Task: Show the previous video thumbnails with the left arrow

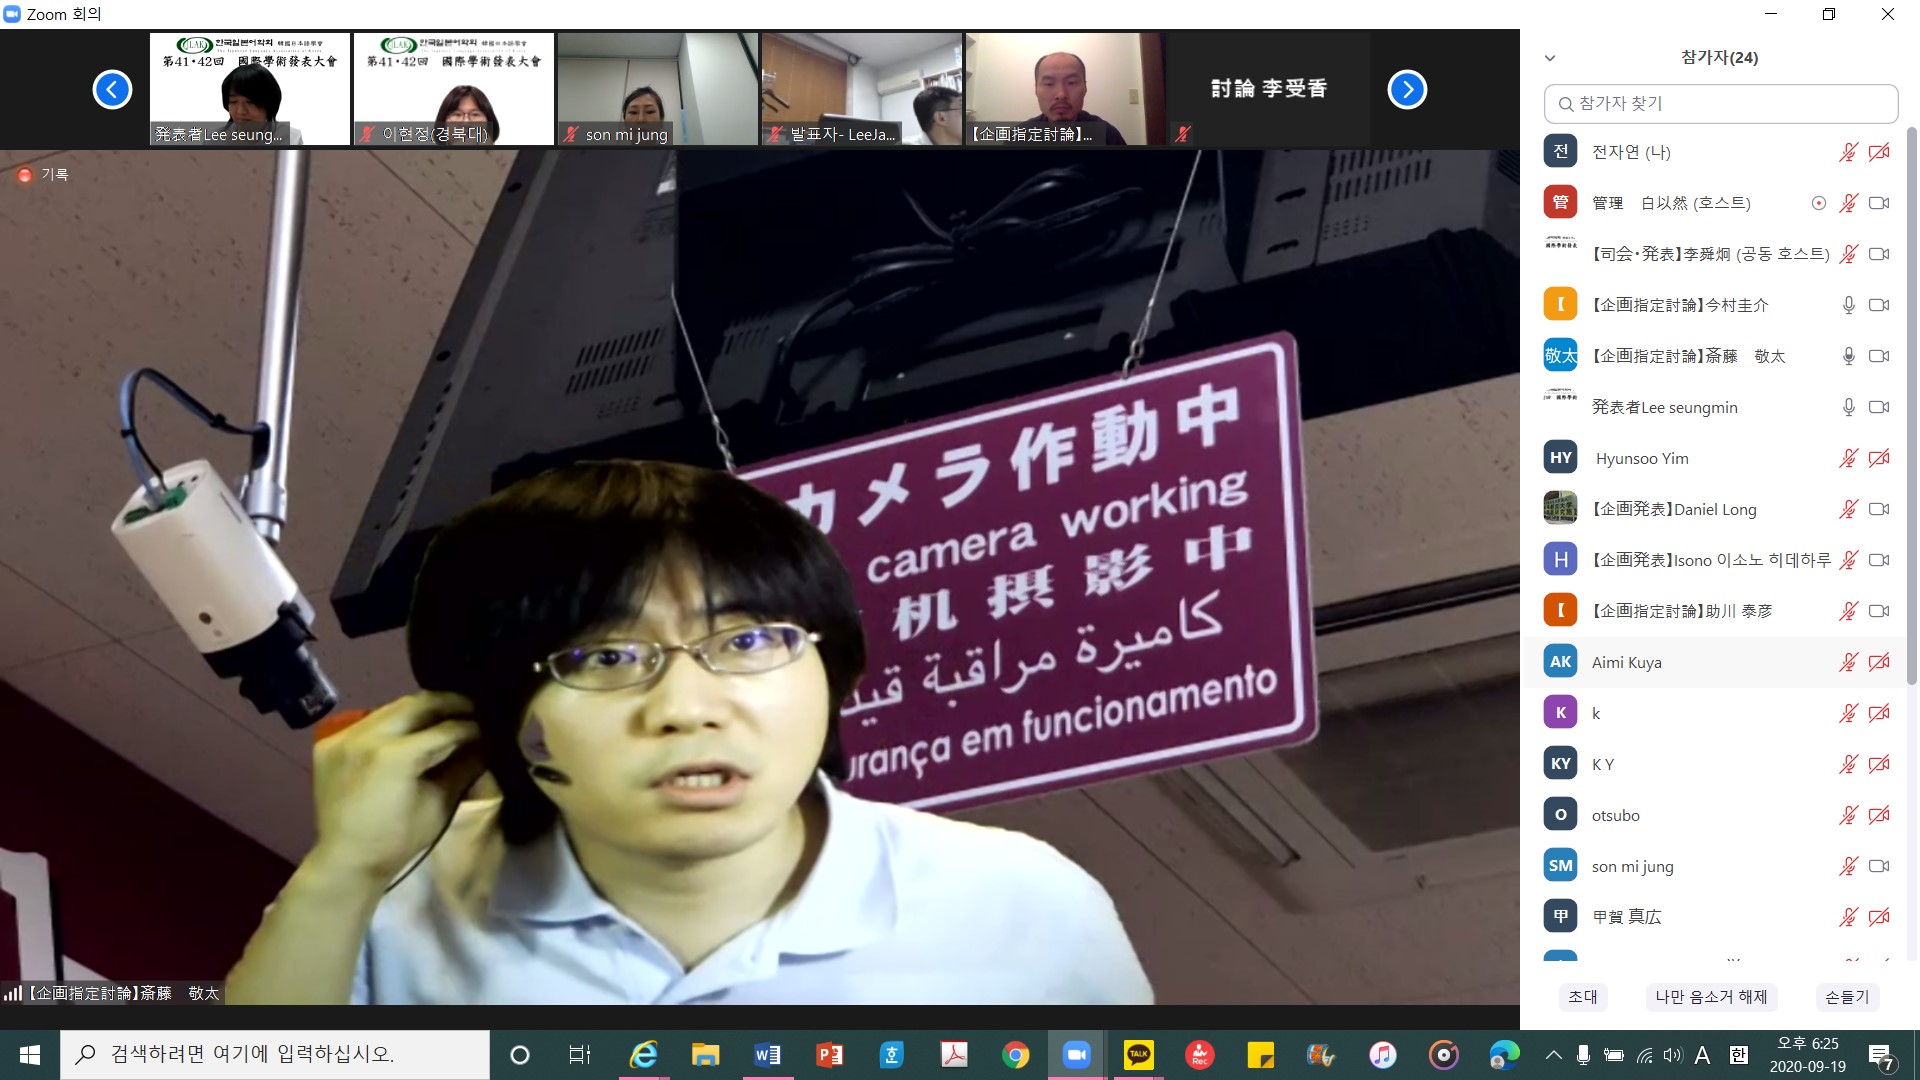Action: pyautogui.click(x=112, y=90)
